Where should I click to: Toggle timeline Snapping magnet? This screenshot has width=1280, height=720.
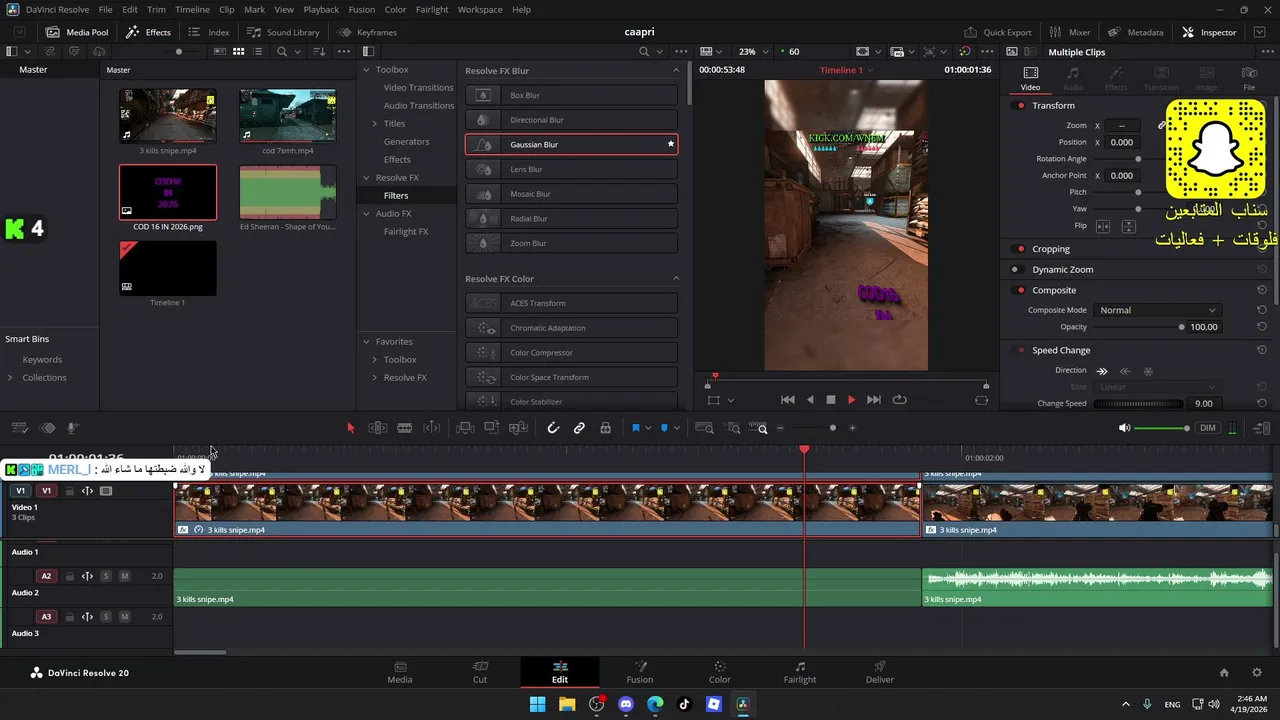(x=553, y=428)
